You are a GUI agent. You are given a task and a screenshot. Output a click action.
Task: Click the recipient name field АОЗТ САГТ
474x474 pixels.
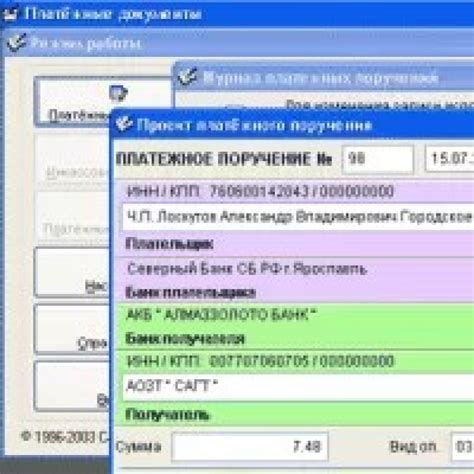pos(298,387)
